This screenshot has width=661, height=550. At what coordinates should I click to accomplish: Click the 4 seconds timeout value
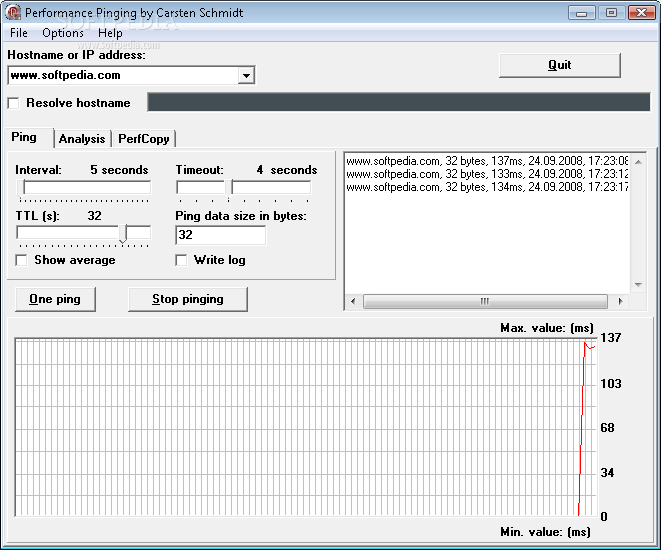click(x=287, y=170)
